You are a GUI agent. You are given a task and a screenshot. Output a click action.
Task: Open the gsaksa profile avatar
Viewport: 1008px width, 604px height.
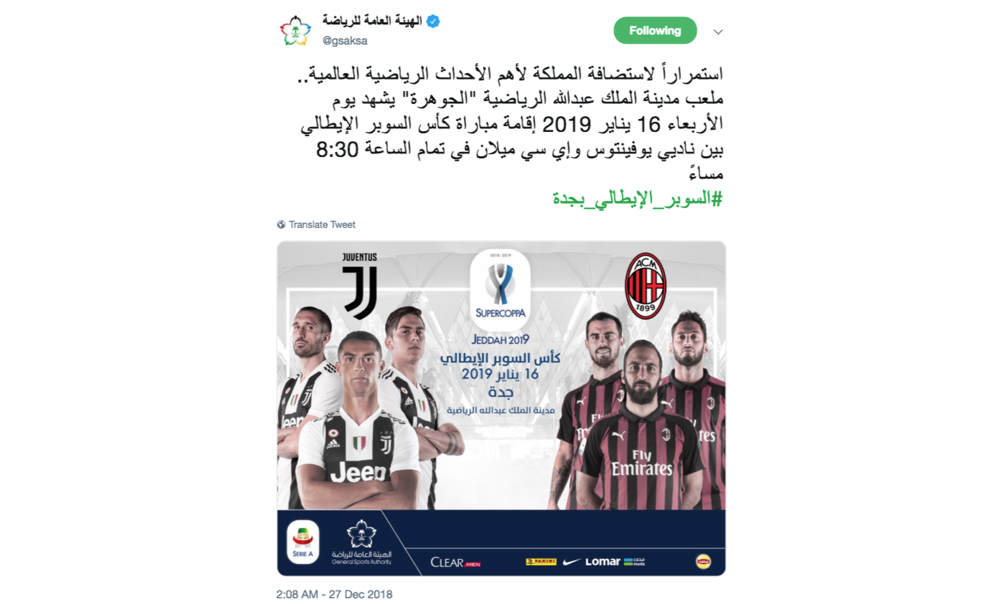[296, 31]
